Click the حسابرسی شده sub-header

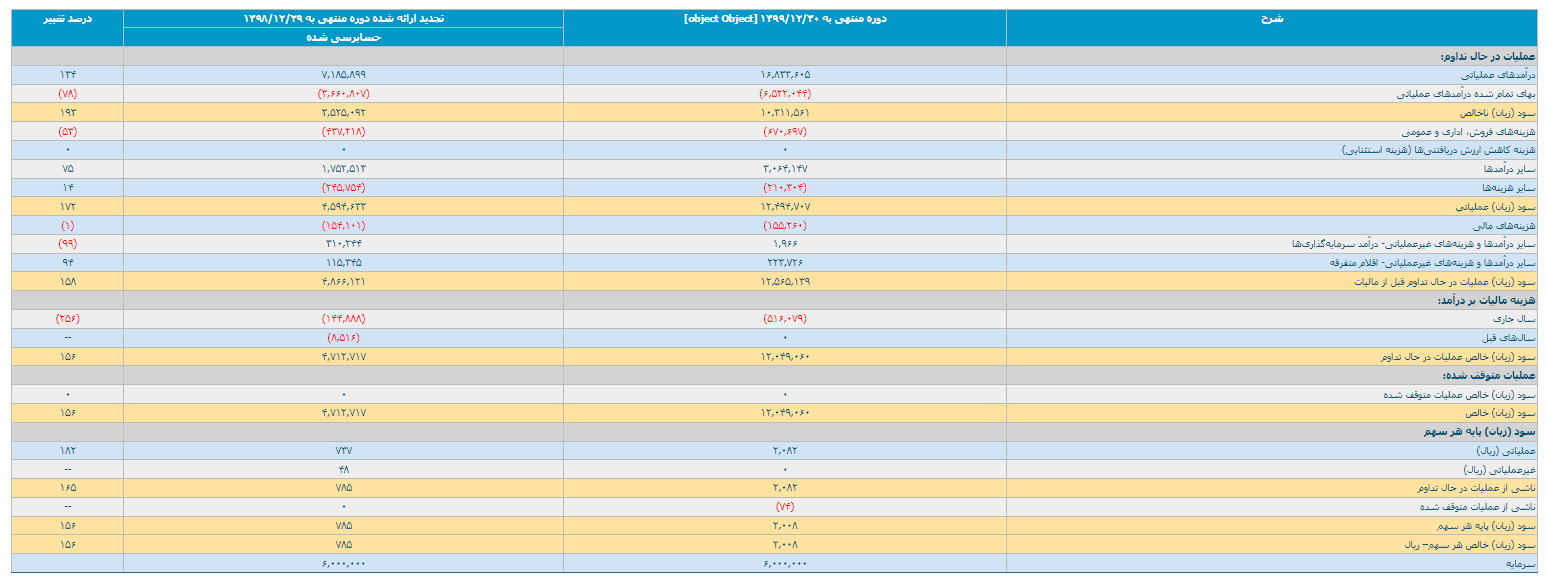(343, 37)
